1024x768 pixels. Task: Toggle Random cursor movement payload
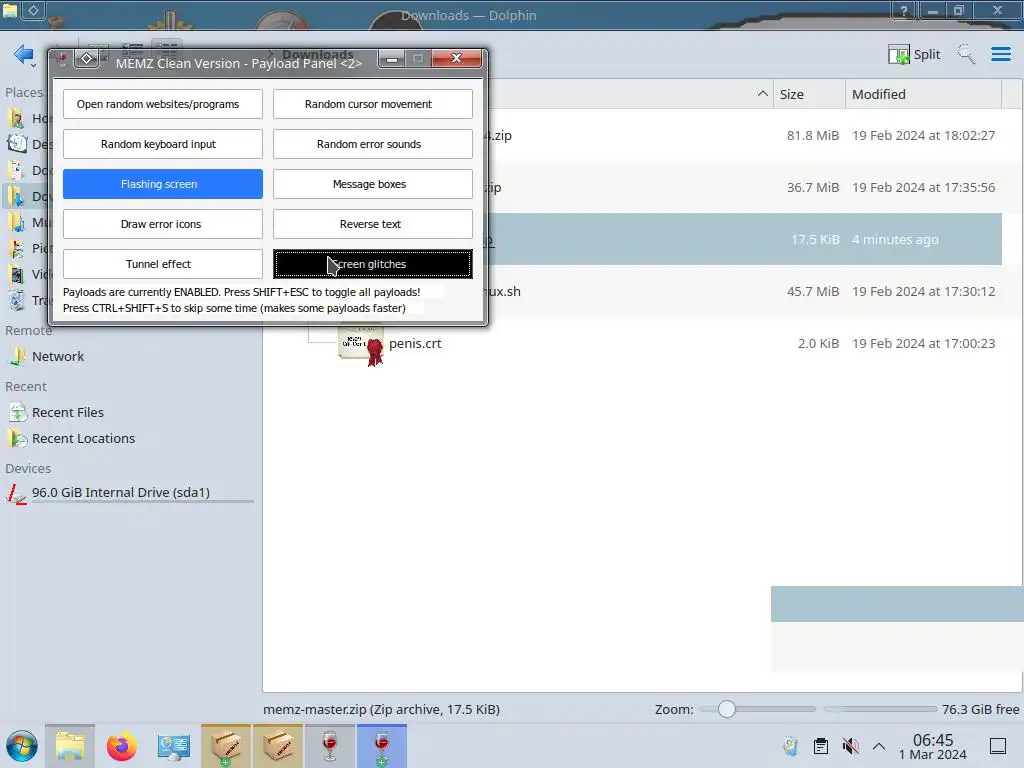click(372, 104)
